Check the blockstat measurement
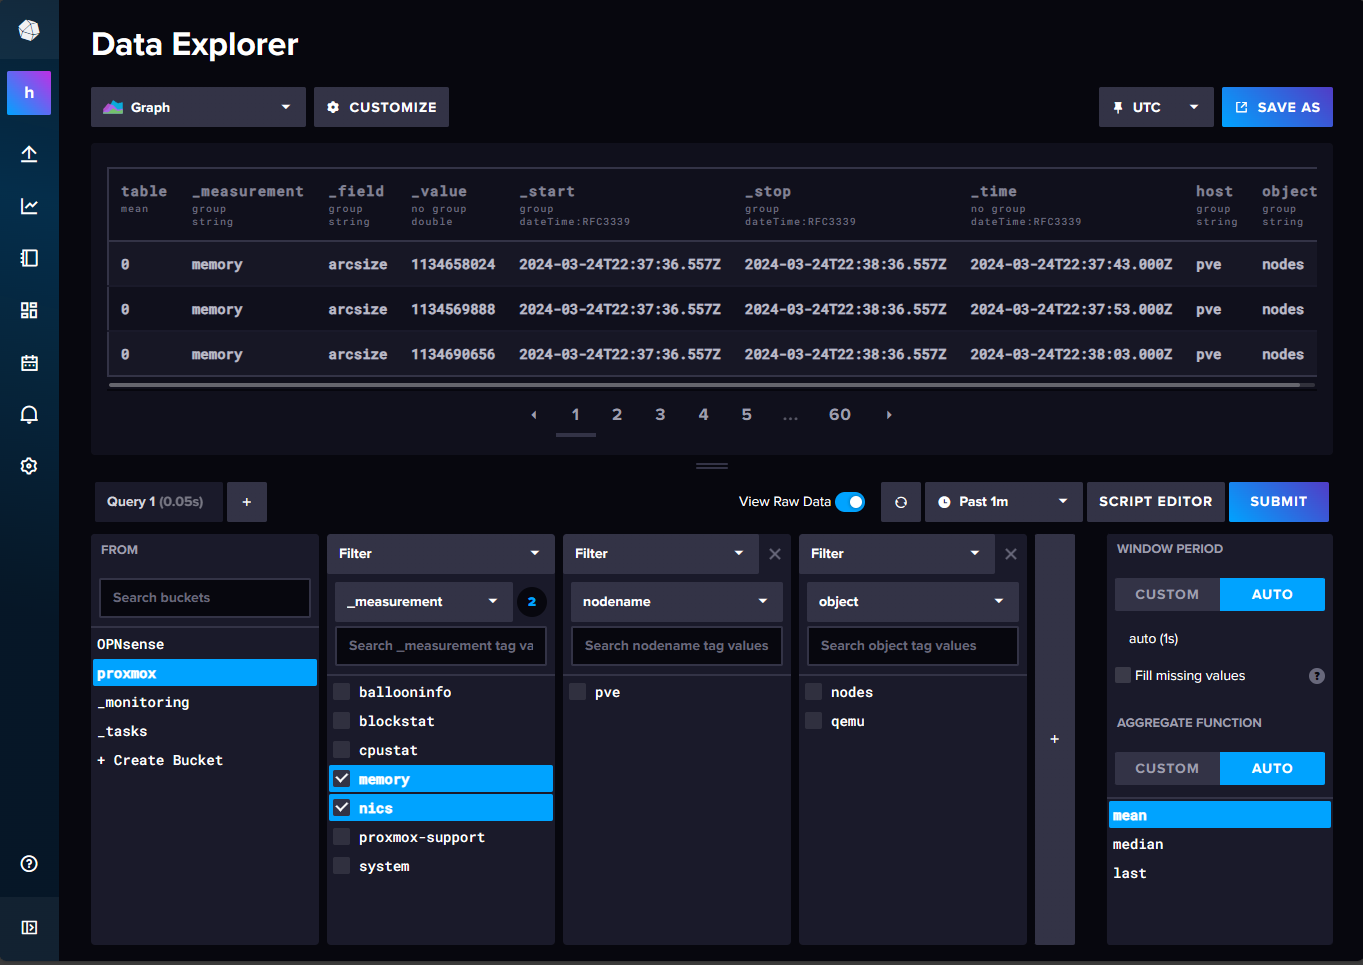Viewport: 1363px width, 965px height. pos(342,721)
